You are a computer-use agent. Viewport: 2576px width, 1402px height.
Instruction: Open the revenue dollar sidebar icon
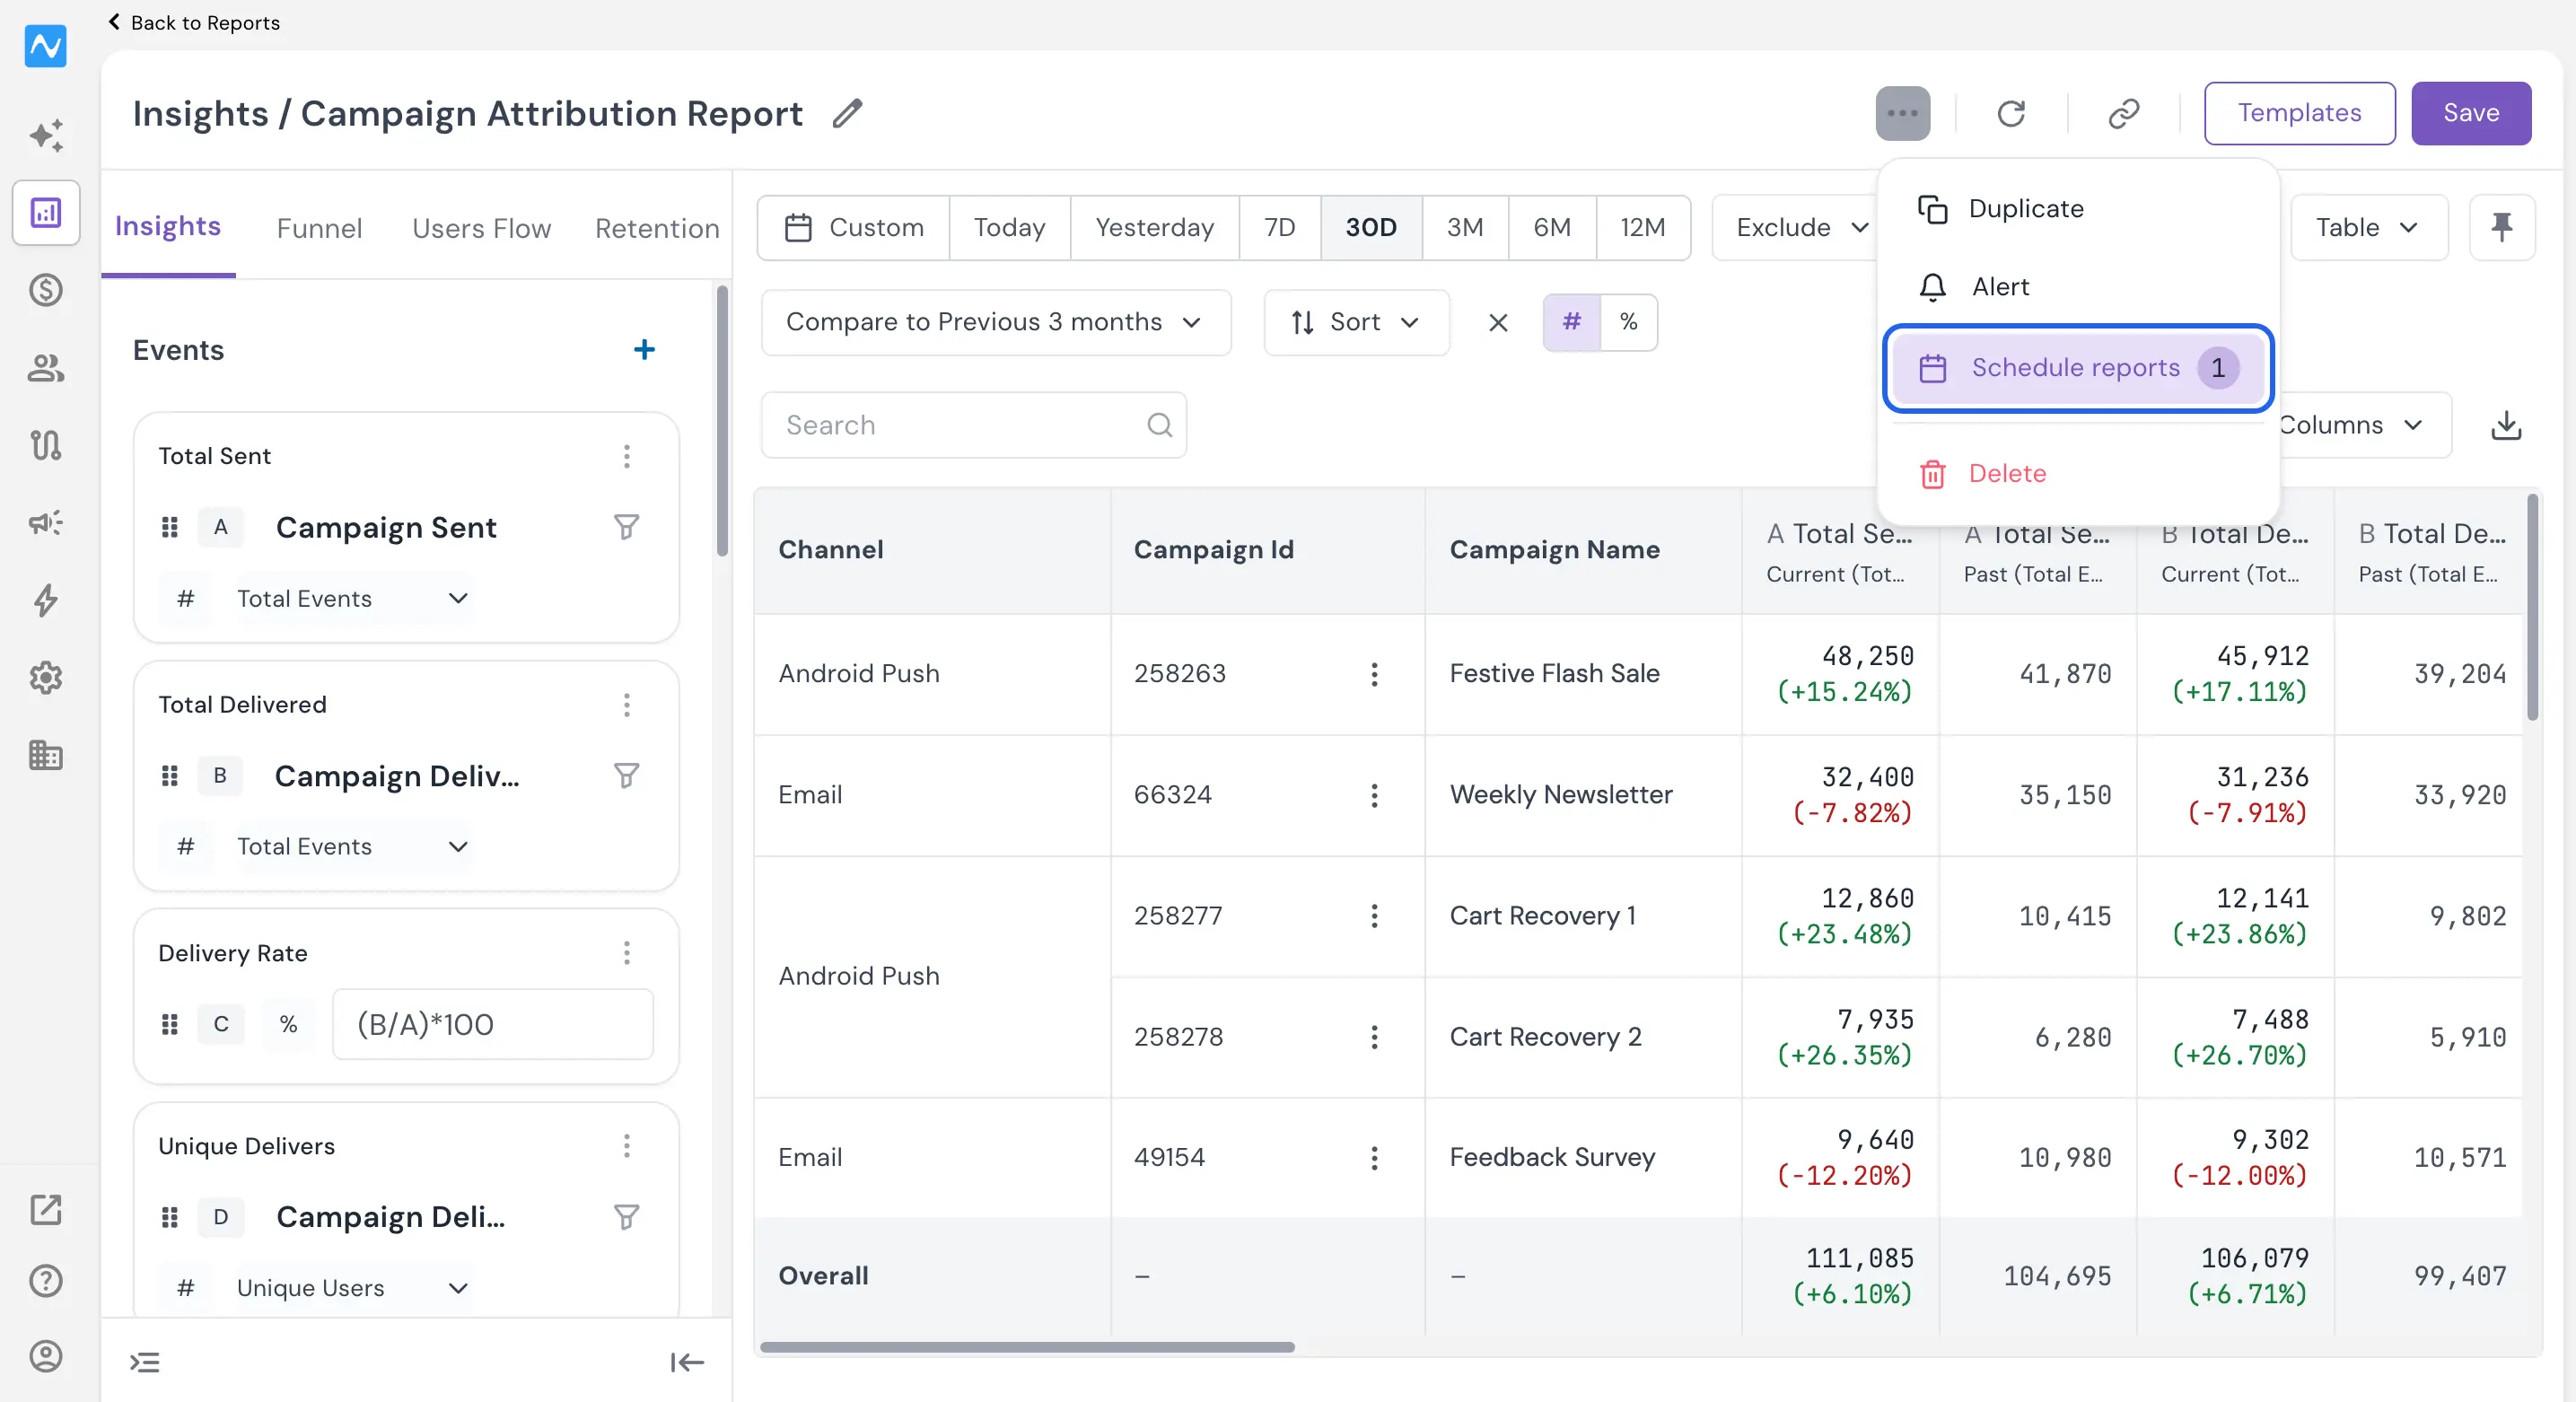click(46, 290)
